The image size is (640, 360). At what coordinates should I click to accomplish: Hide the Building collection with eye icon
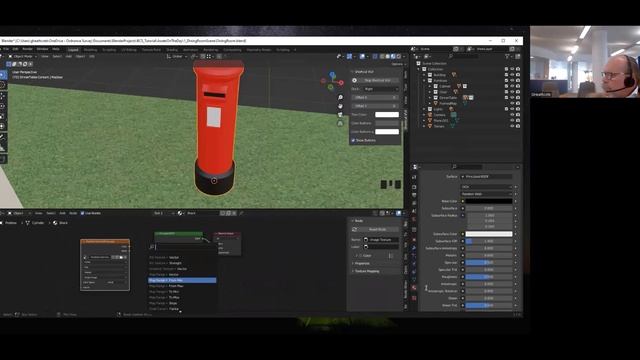[512, 75]
